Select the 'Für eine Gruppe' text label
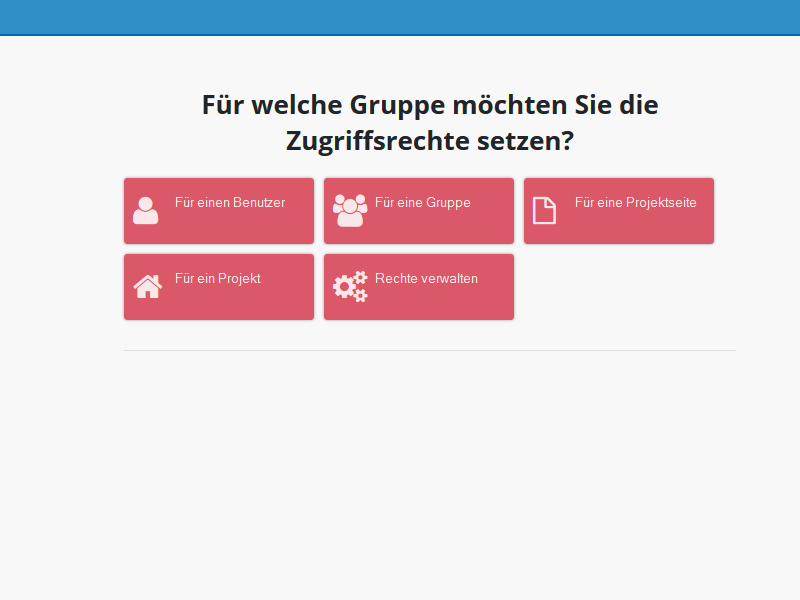 [x=422, y=203]
